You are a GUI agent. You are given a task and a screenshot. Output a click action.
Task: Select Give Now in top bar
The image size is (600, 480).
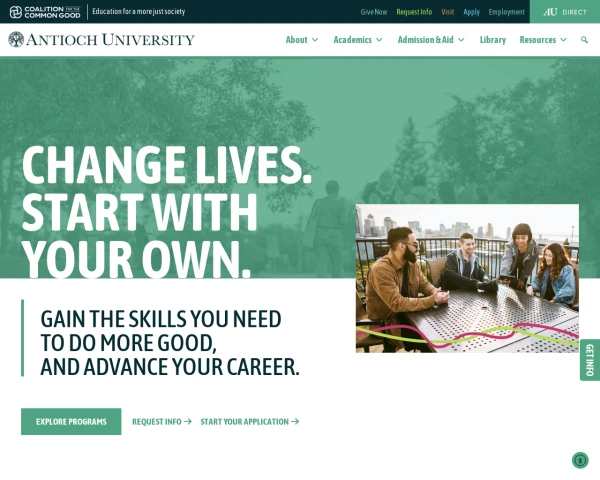tap(373, 12)
